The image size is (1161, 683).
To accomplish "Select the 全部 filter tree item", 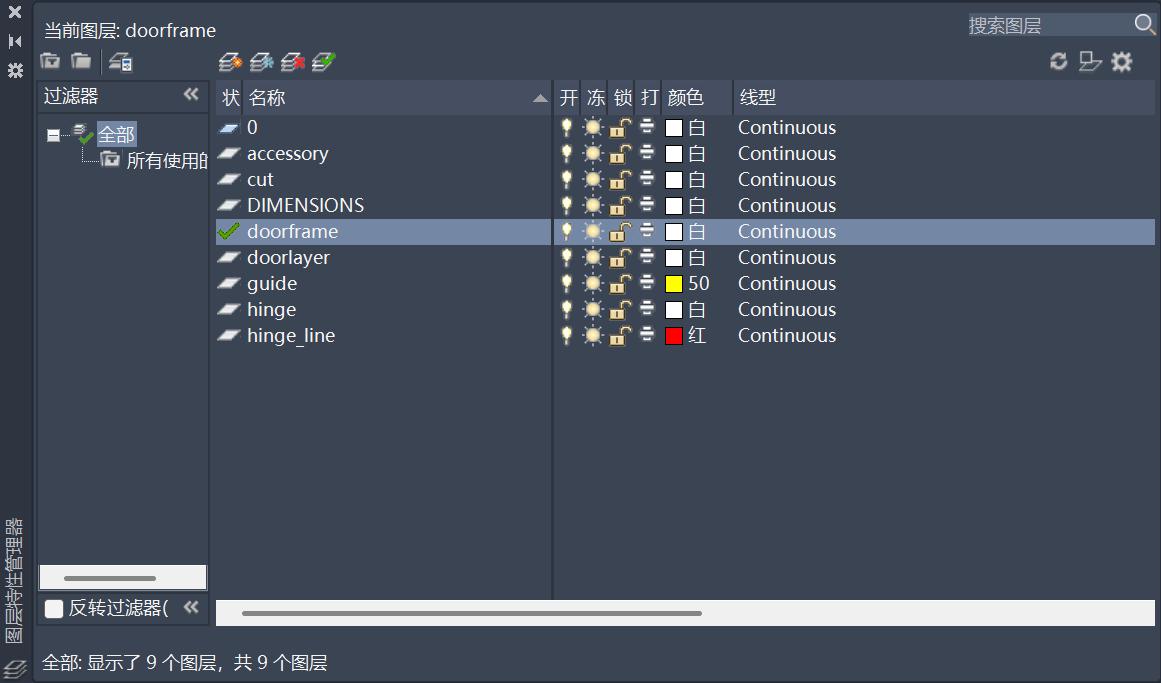I will point(116,134).
